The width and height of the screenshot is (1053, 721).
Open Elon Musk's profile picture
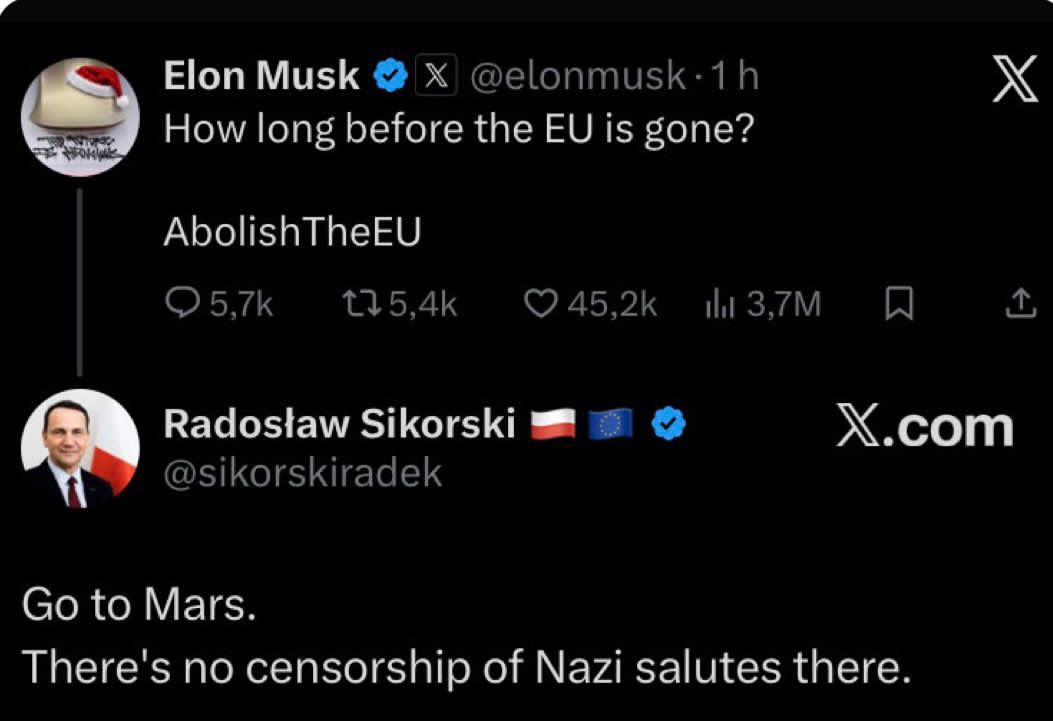click(81, 117)
